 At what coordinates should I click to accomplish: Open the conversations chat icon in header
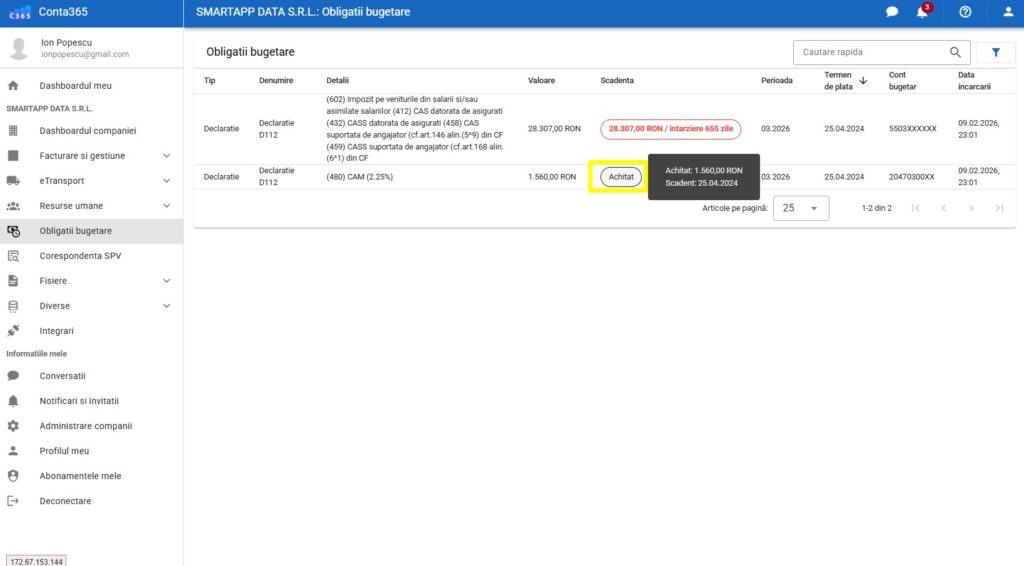click(892, 12)
